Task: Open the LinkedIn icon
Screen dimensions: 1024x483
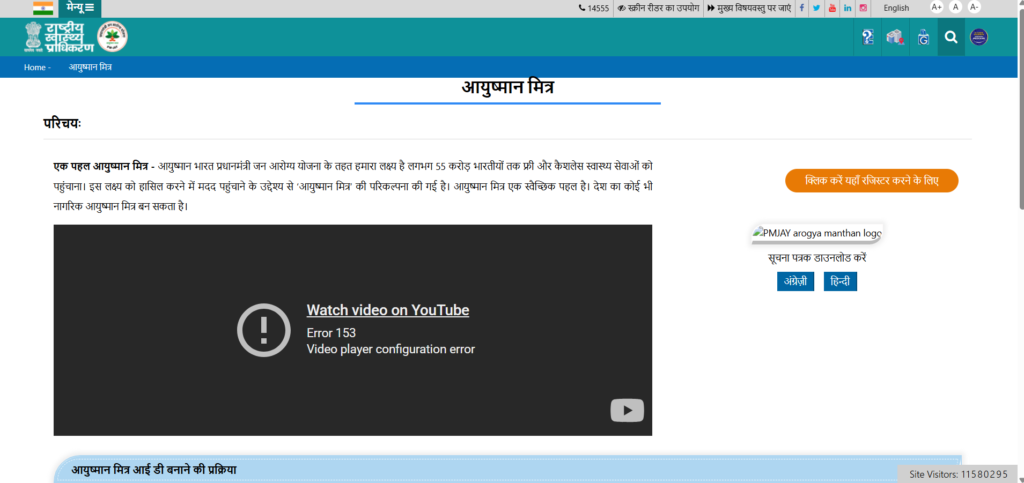Action: [x=848, y=8]
